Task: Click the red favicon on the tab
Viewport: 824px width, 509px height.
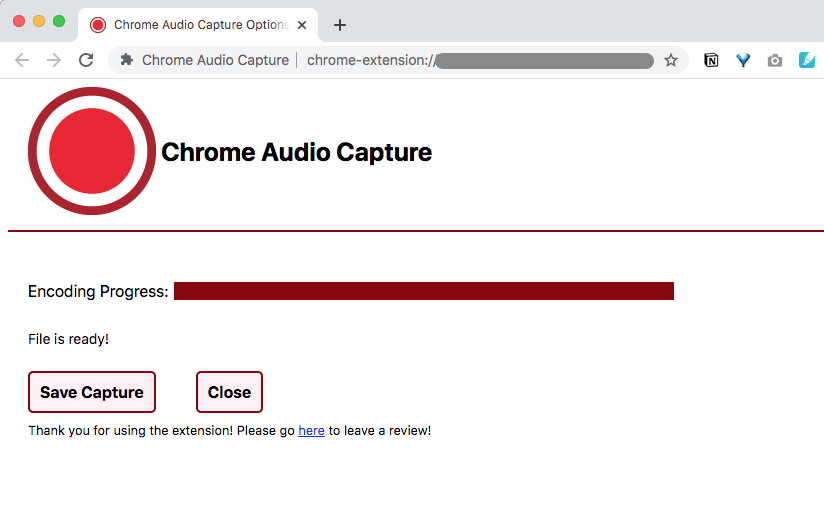Action: click(x=98, y=25)
